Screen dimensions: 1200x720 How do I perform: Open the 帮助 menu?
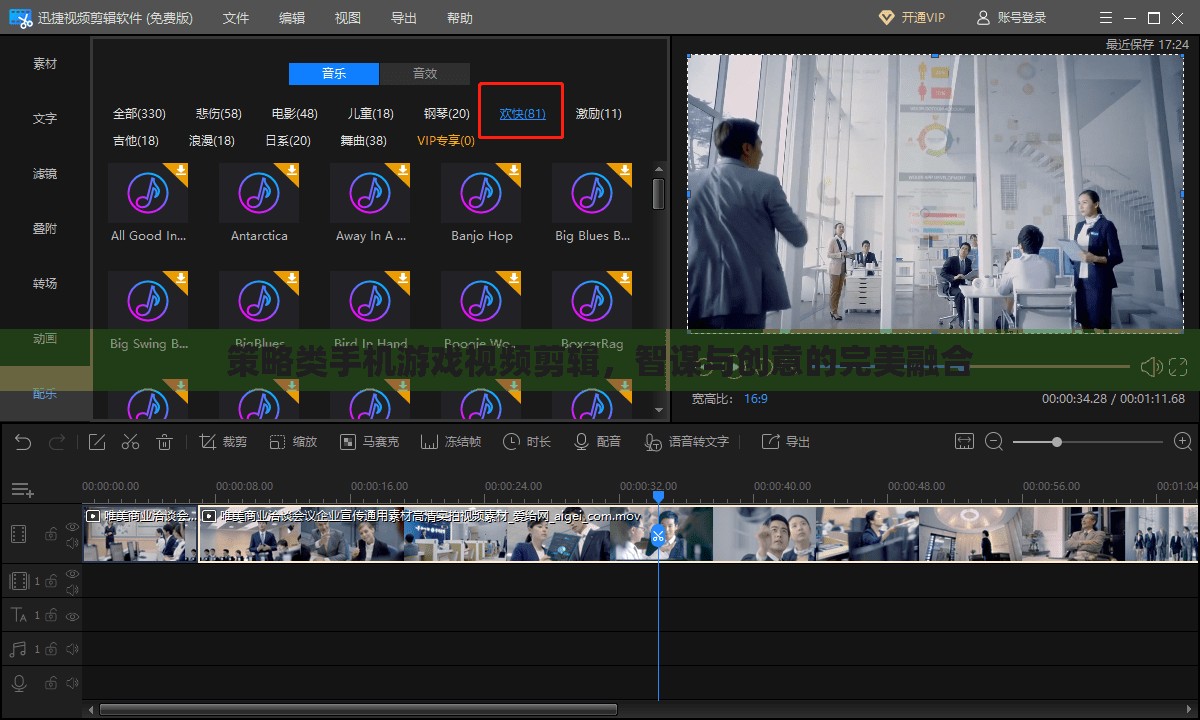point(460,18)
